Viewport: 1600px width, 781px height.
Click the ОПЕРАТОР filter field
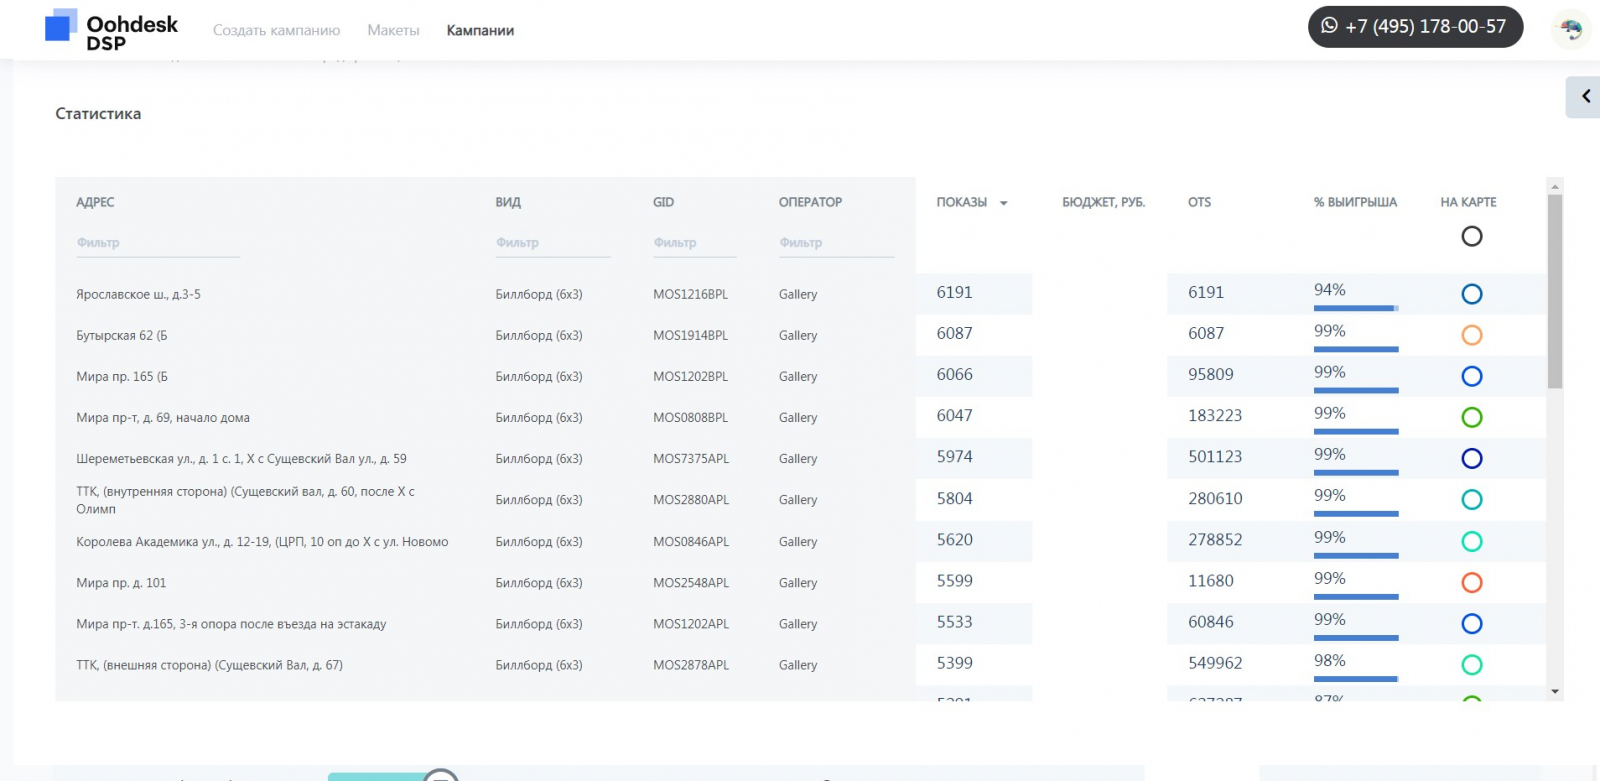pos(835,243)
